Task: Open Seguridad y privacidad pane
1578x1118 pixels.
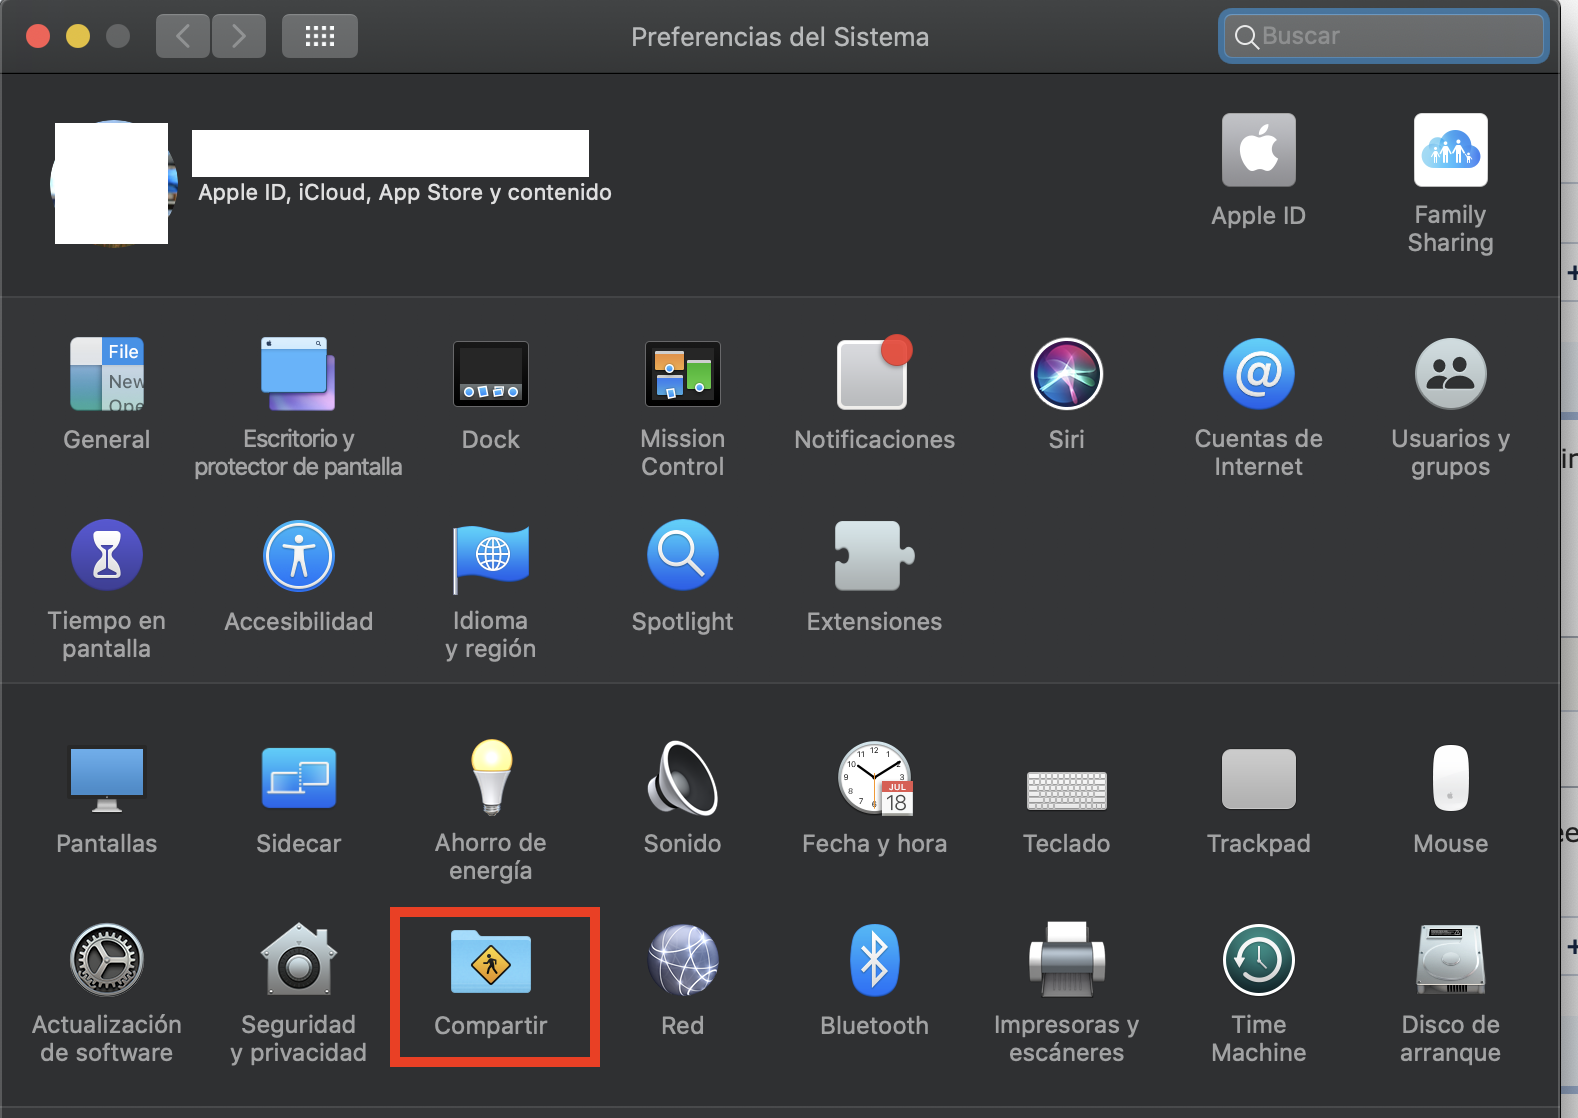Action: pos(298,960)
